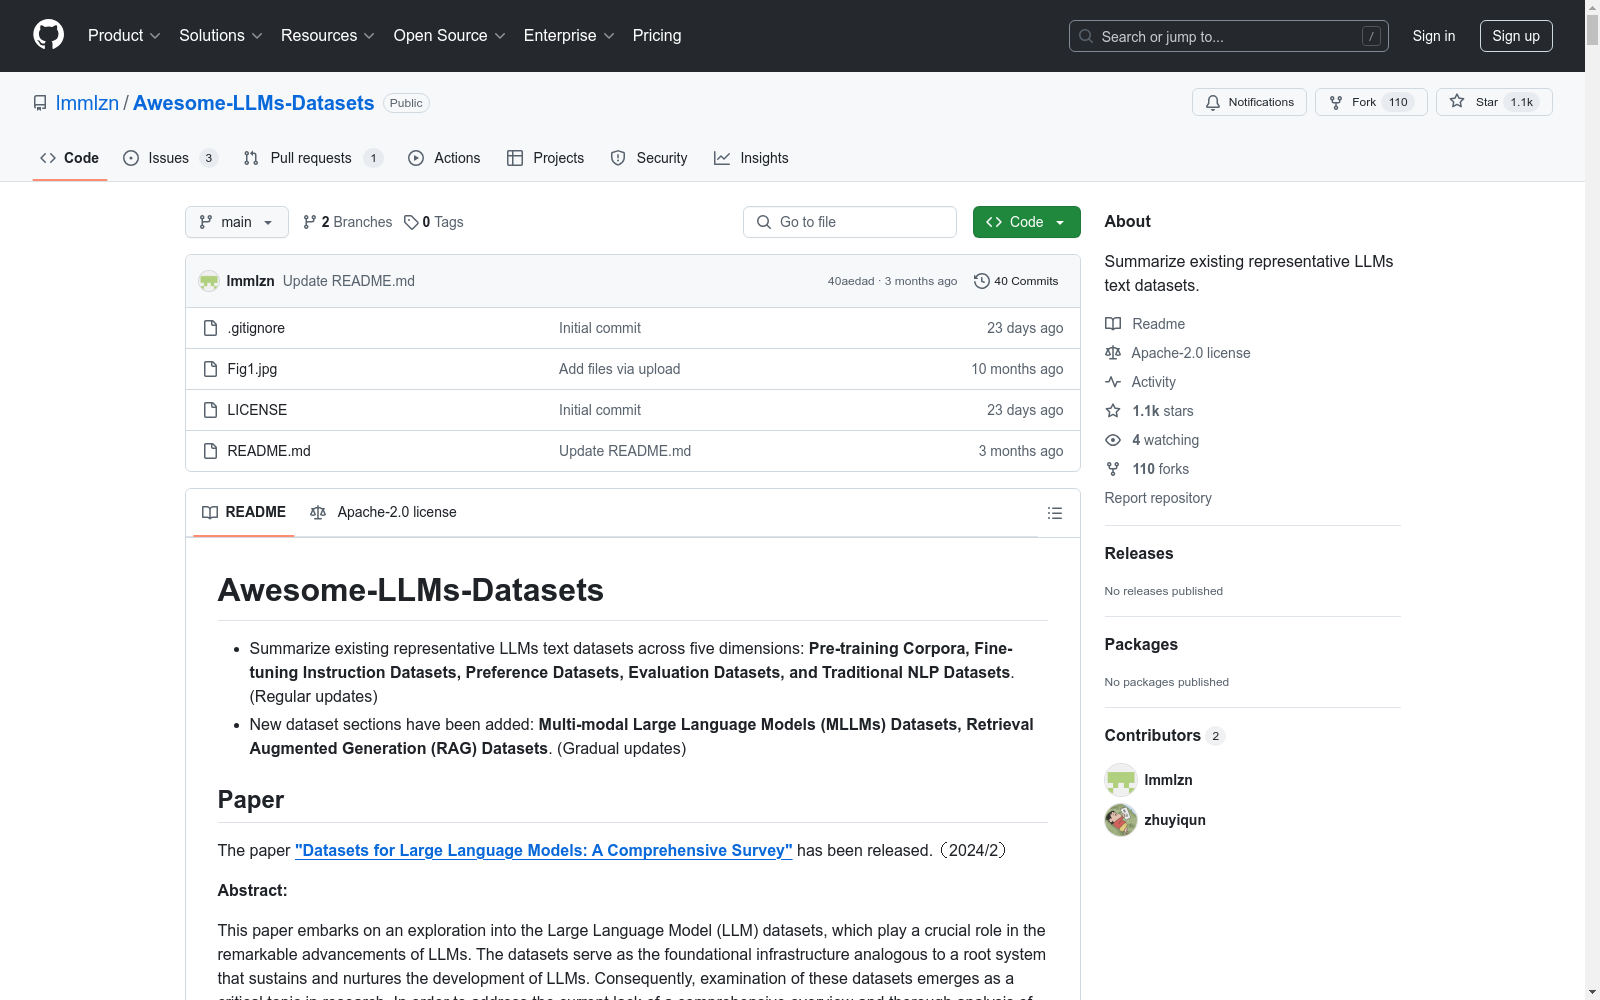The width and height of the screenshot is (1600, 1000).
Task: Open the Pricing page
Action: [657, 35]
